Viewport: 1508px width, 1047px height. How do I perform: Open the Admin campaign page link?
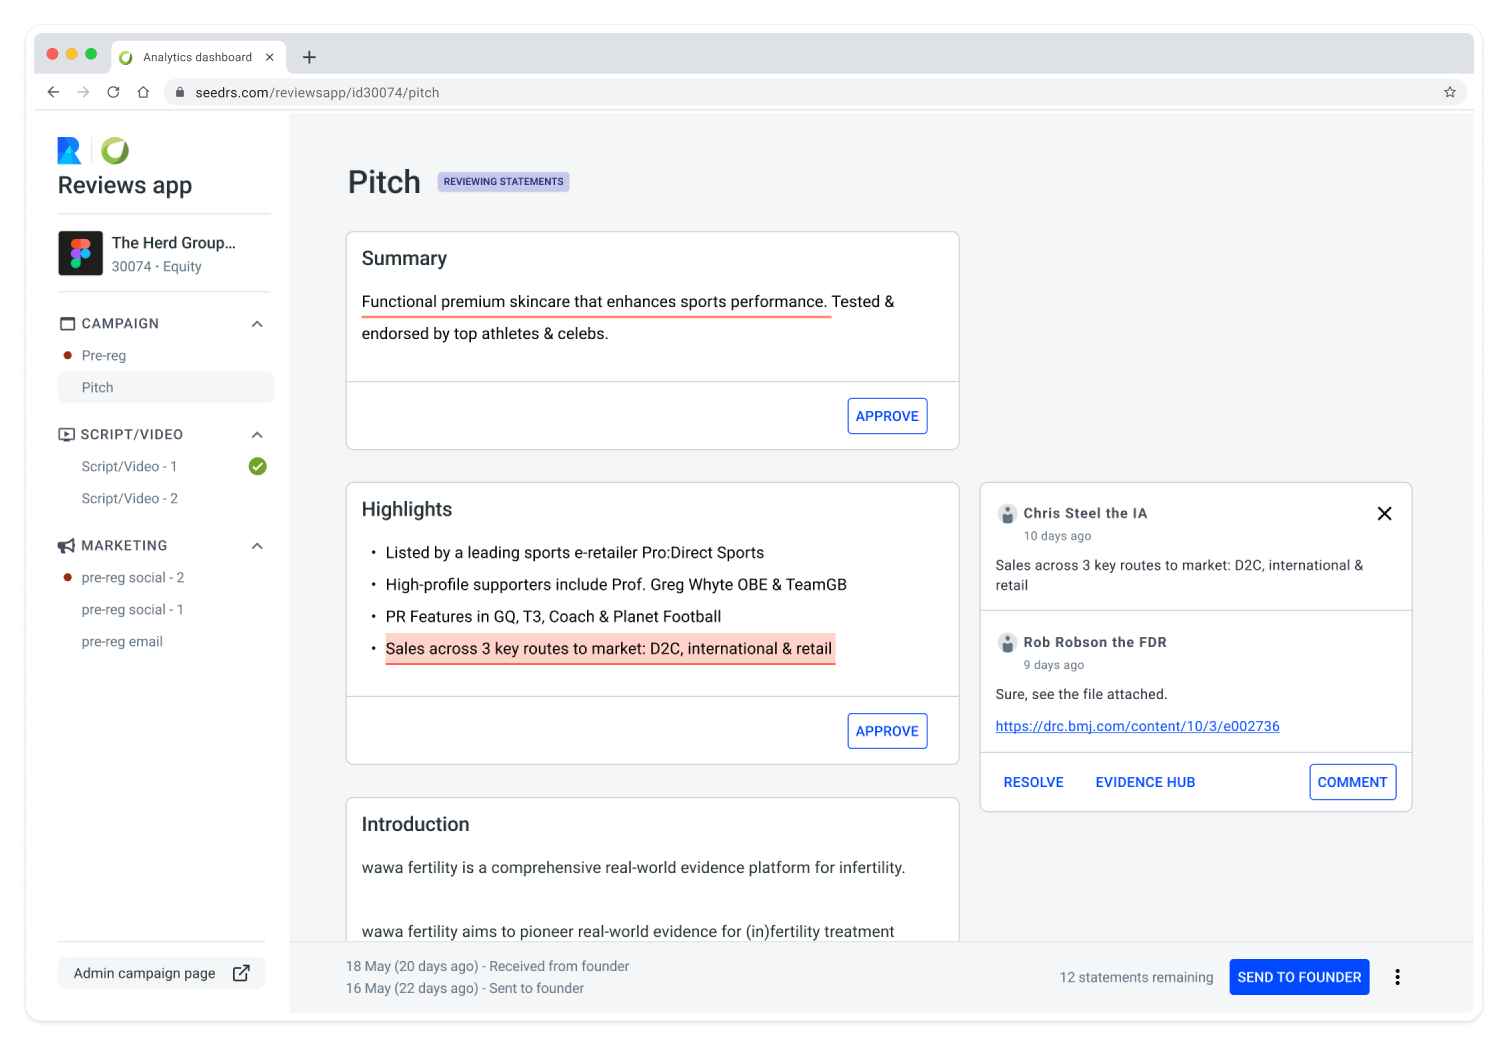(161, 973)
